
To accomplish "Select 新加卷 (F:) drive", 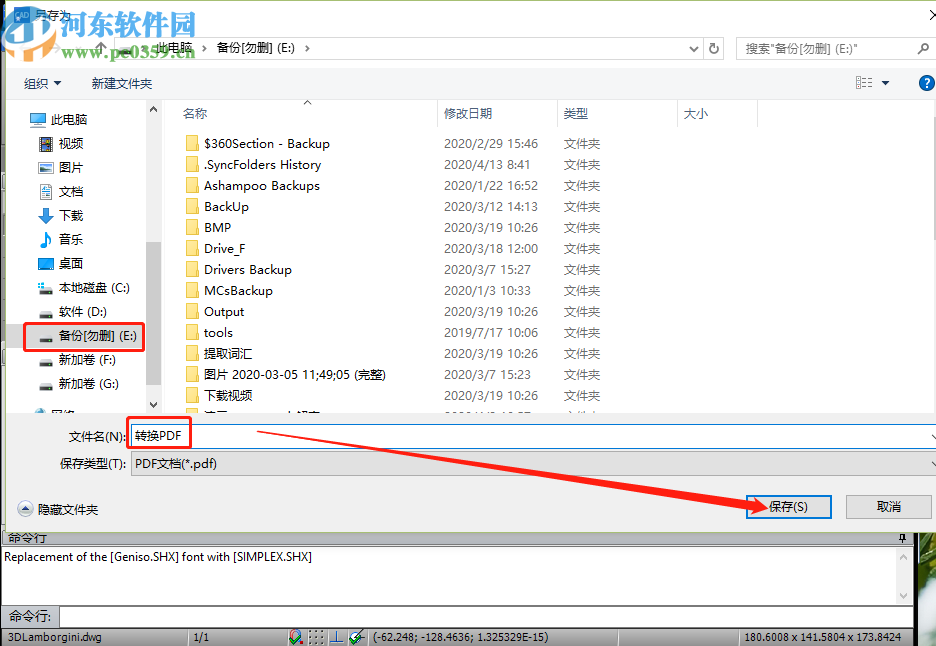I will (77, 360).
